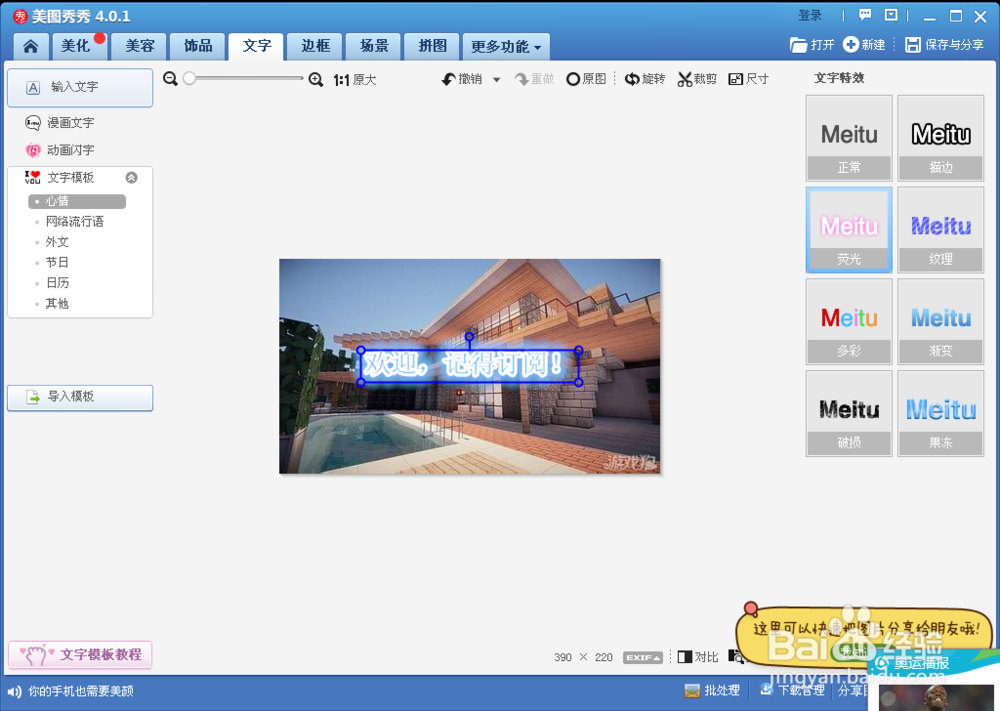Click the EXIF info button

click(x=643, y=657)
